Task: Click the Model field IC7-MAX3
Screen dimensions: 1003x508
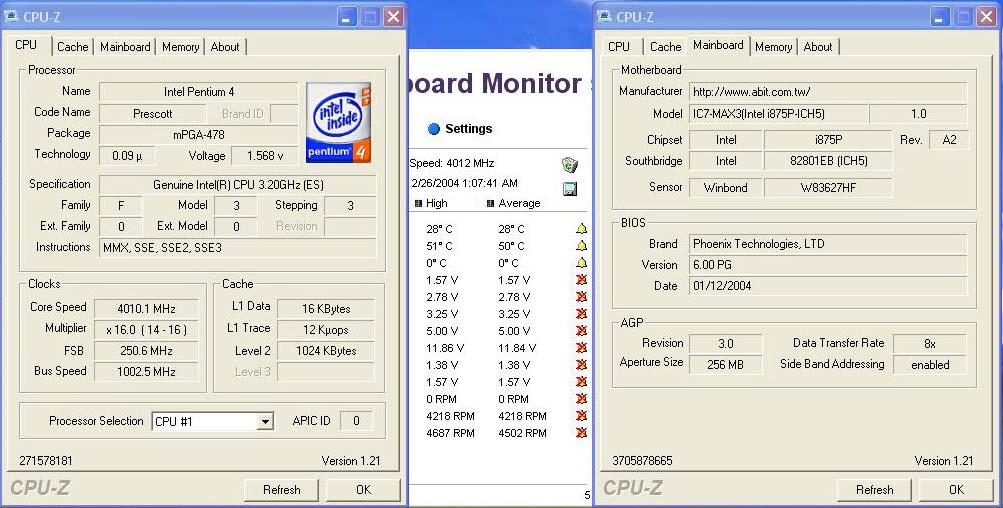Action: click(778, 114)
